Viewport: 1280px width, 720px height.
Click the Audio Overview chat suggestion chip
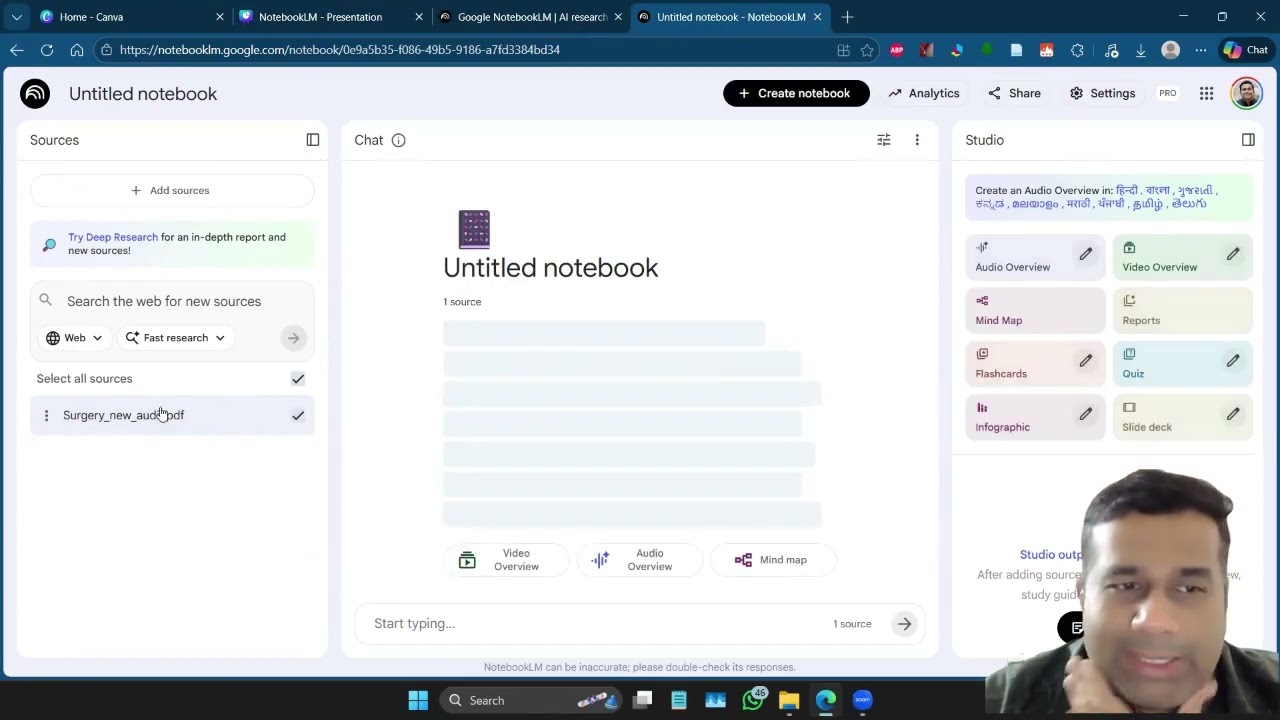(x=639, y=560)
